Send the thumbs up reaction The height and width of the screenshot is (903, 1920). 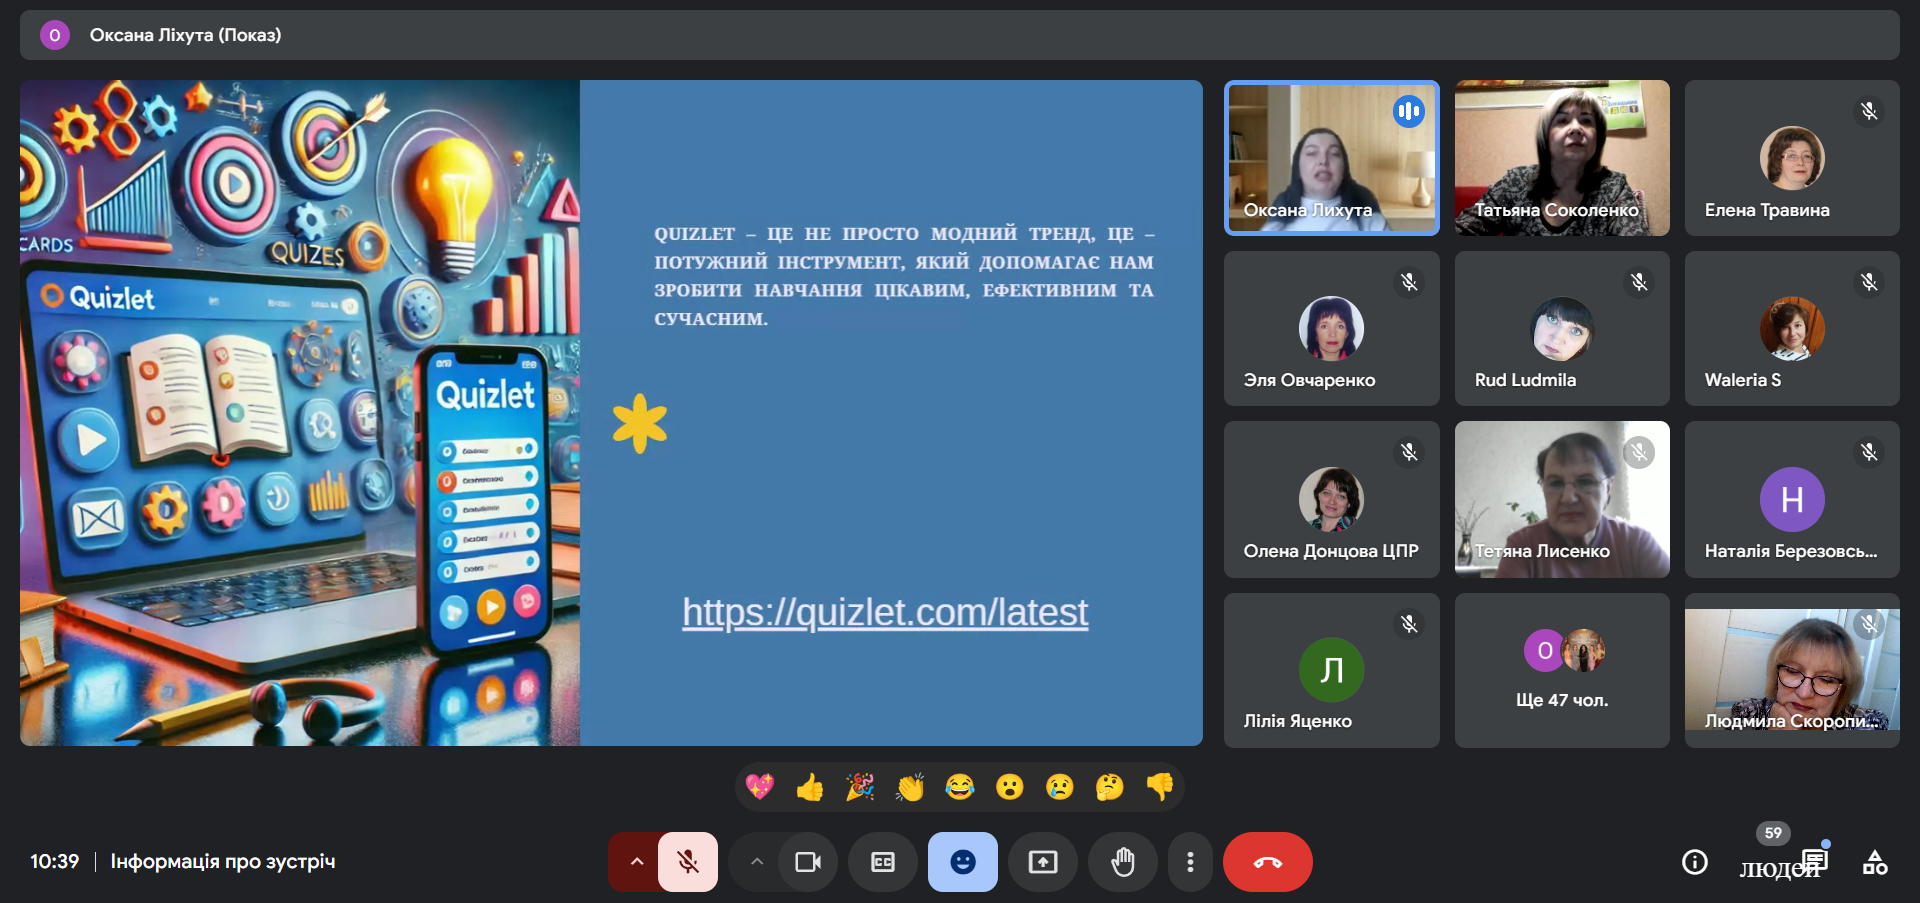(x=810, y=787)
